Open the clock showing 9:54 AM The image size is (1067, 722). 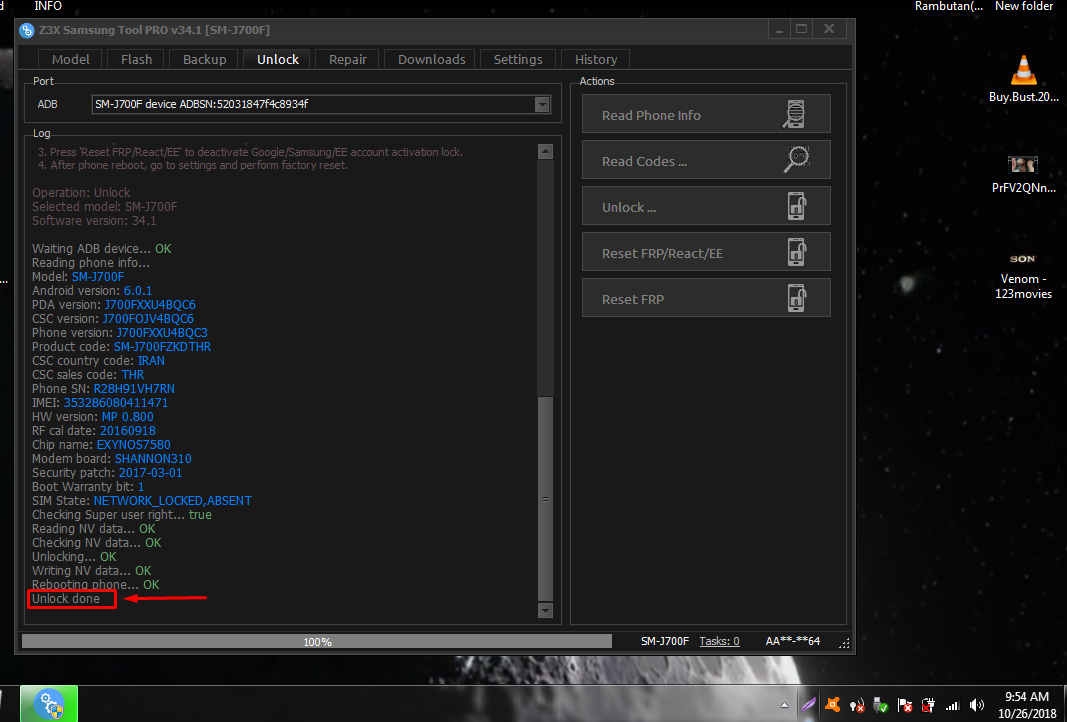pyautogui.click(x=1027, y=704)
